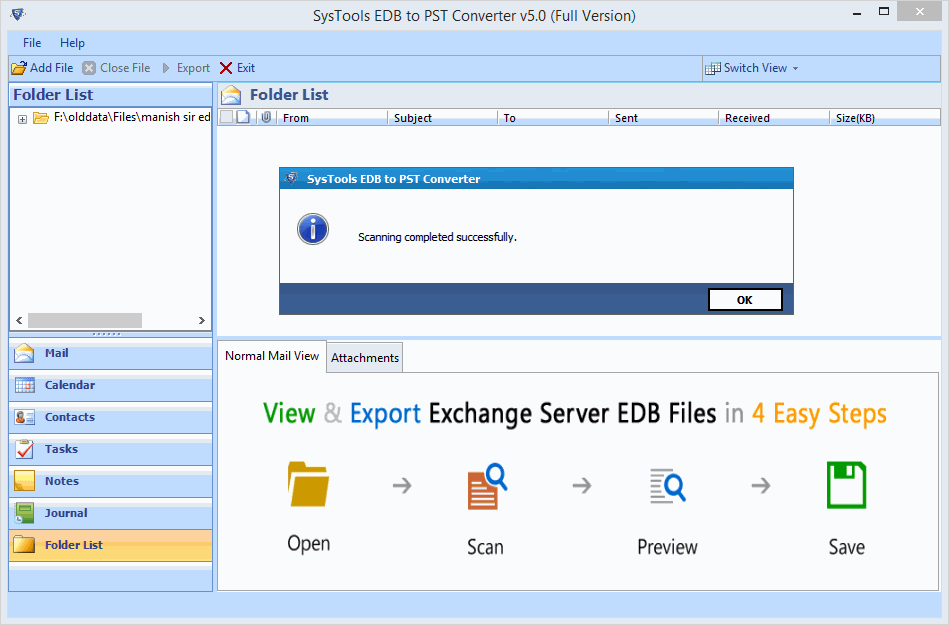Click OK in the scanning completed dialog

pyautogui.click(x=745, y=300)
